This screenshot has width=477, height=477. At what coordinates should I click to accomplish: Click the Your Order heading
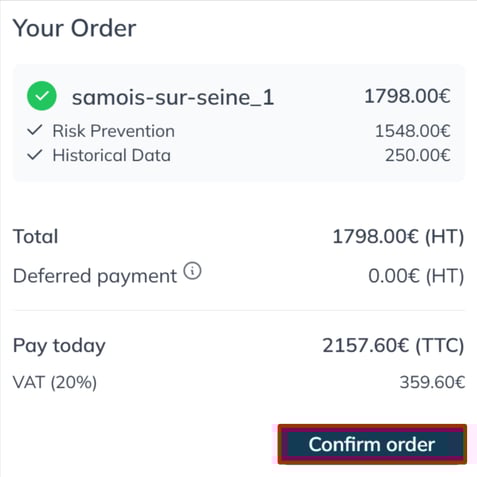coord(74,28)
